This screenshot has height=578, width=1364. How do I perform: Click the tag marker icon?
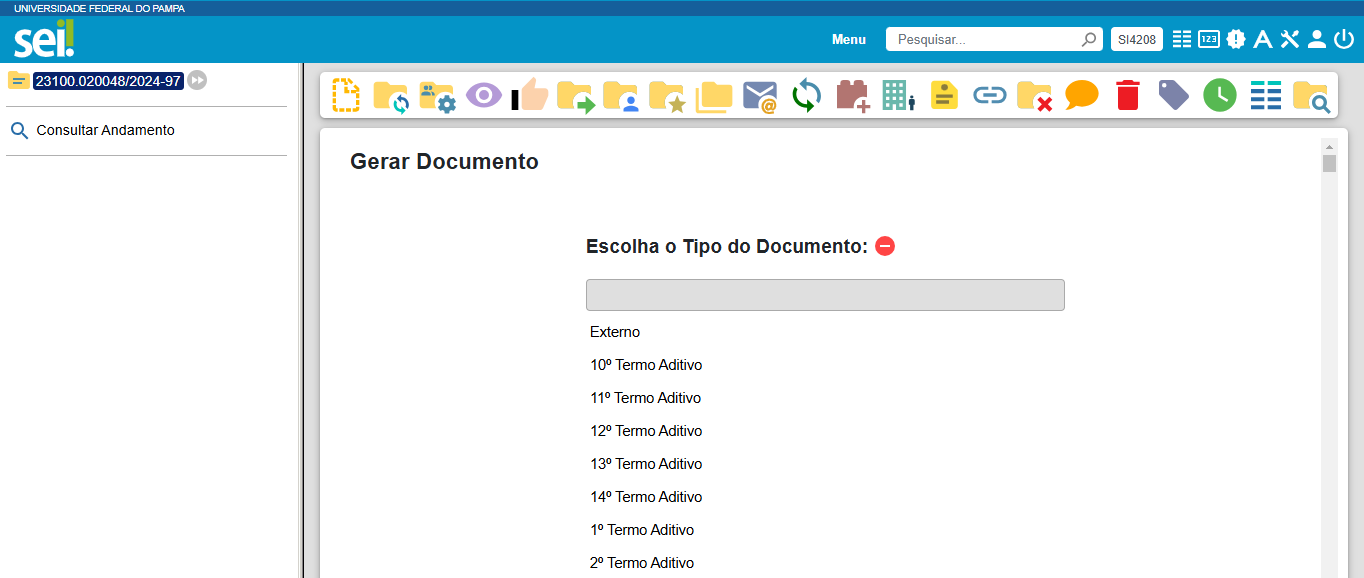click(1173, 95)
